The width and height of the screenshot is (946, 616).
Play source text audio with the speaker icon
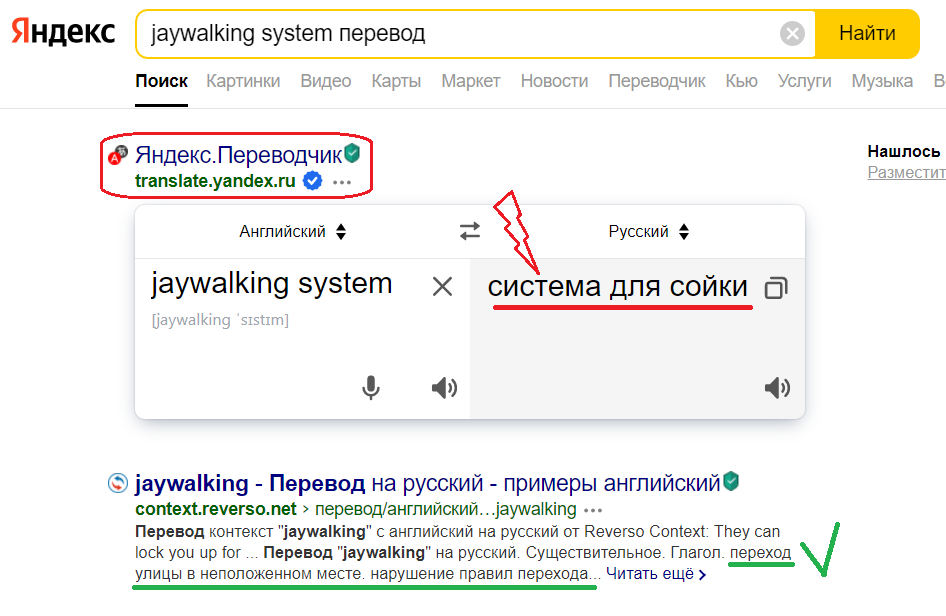[x=445, y=388]
